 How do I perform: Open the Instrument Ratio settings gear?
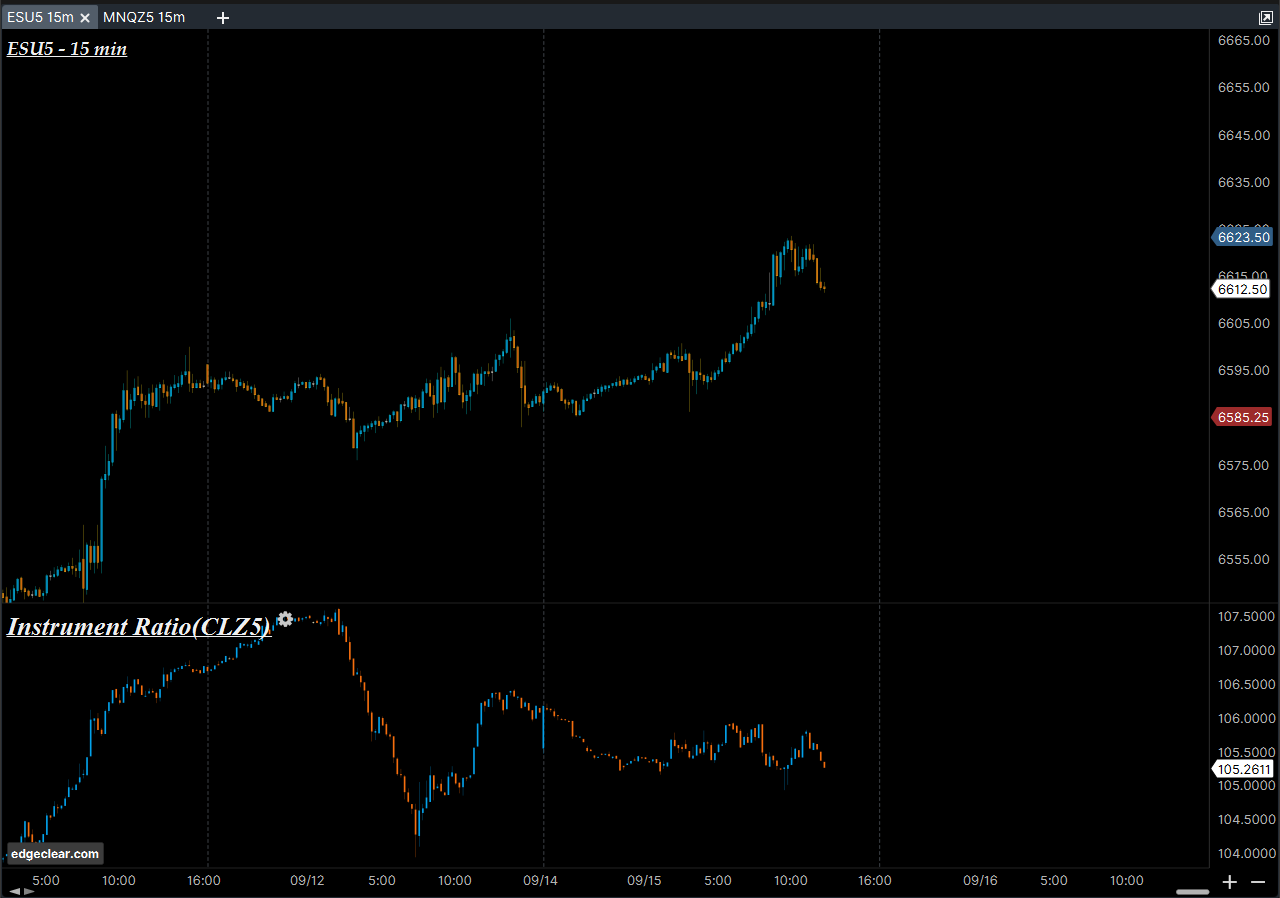pyautogui.click(x=285, y=619)
